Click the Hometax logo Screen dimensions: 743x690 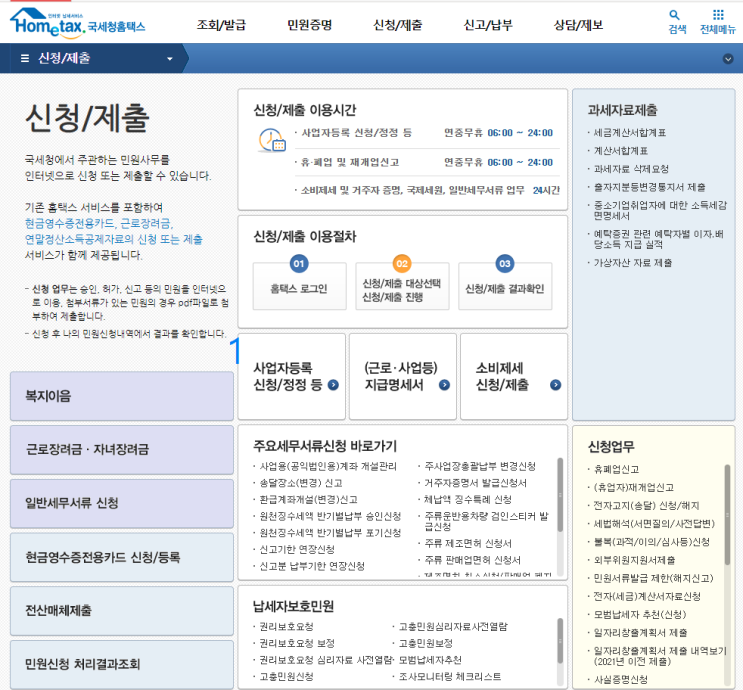(78, 23)
